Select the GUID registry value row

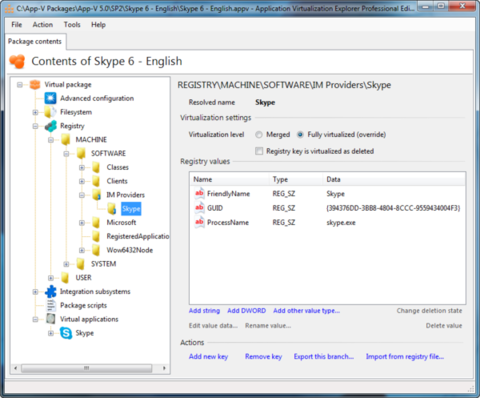coord(327,208)
